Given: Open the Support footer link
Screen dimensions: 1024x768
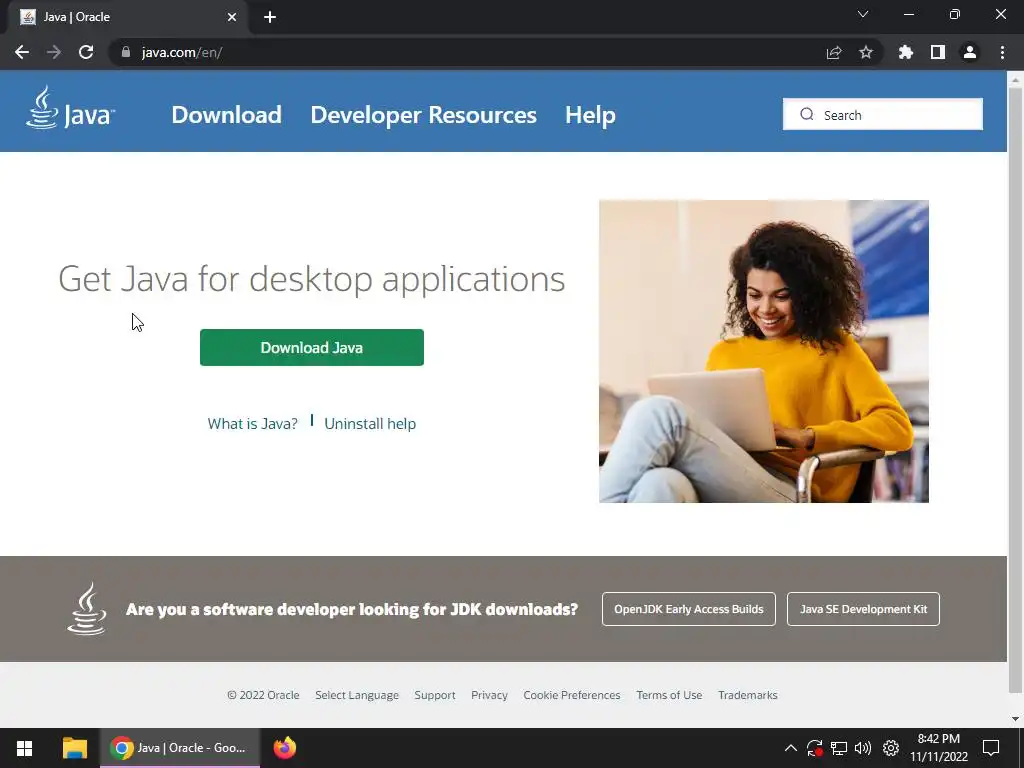Looking at the screenshot, I should (435, 695).
